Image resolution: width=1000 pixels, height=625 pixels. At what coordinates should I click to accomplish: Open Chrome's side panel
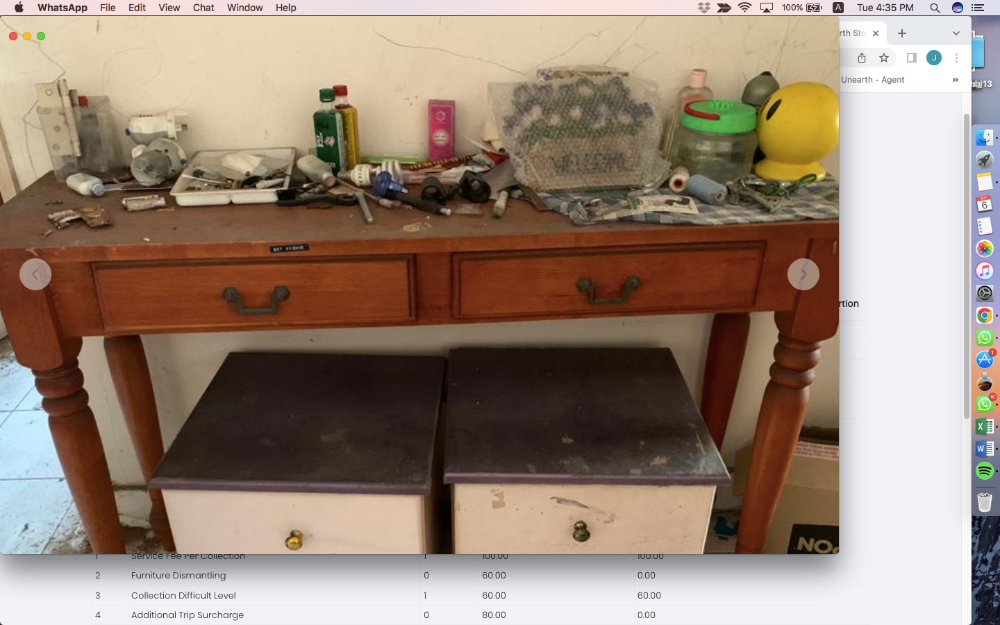[x=911, y=58]
